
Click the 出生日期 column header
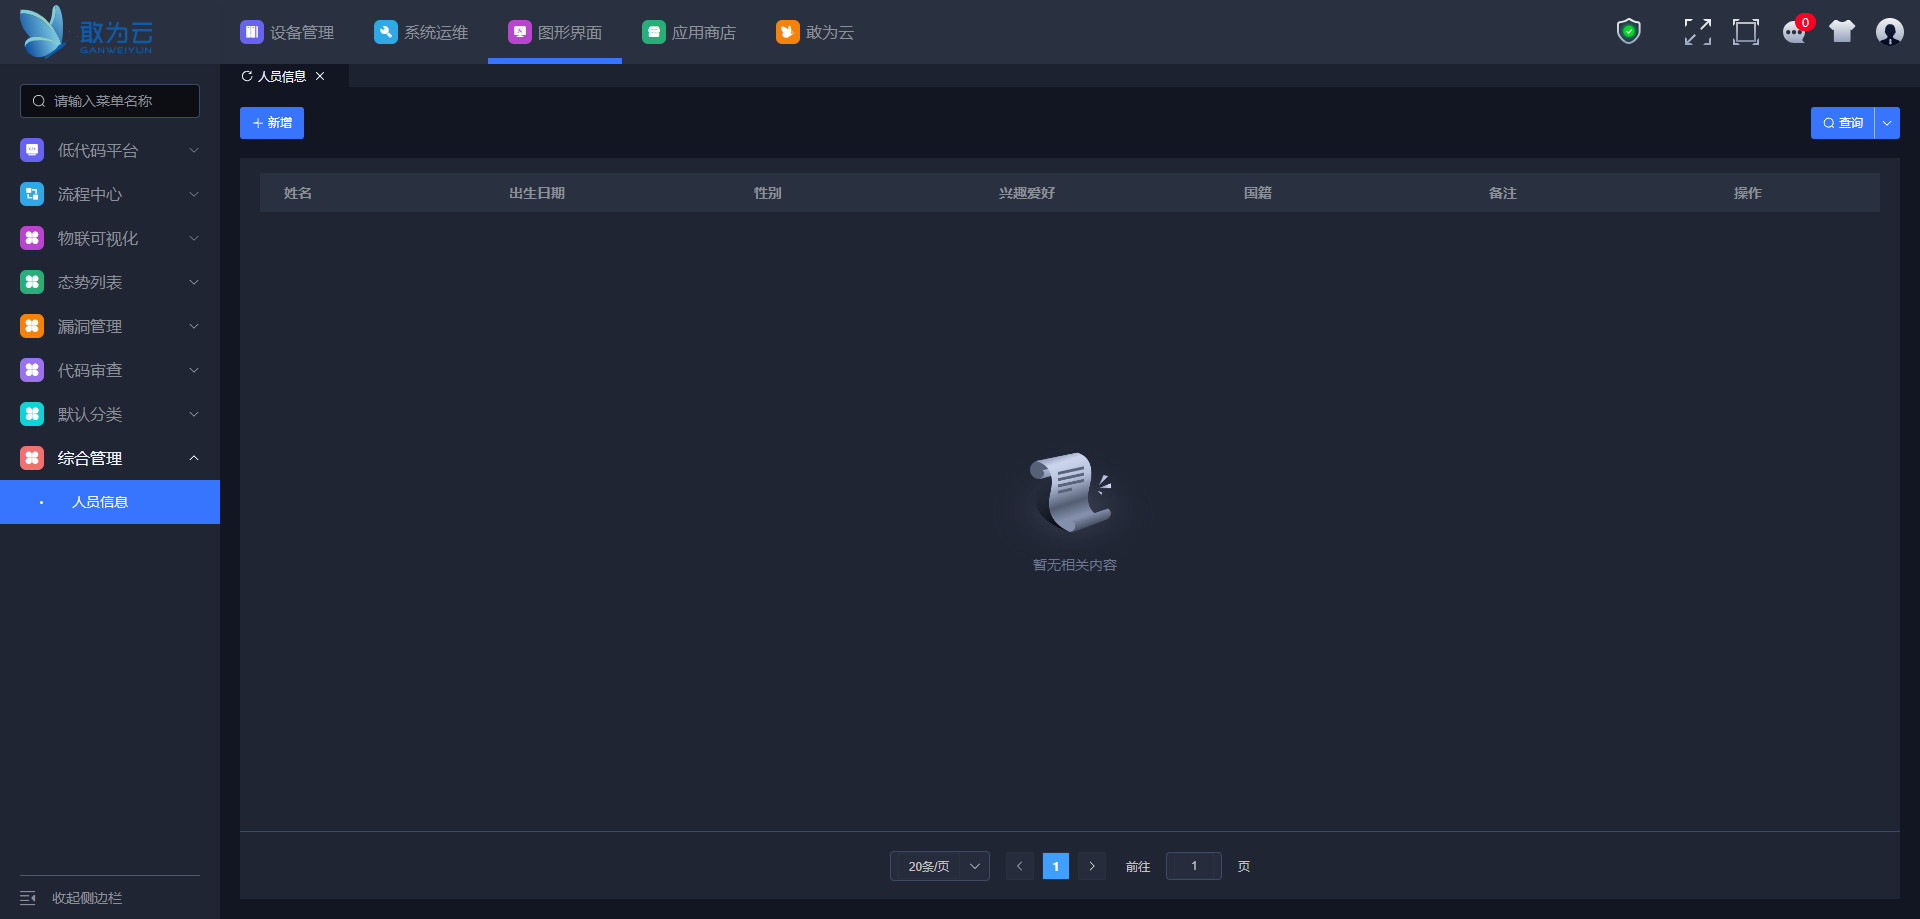click(x=537, y=193)
